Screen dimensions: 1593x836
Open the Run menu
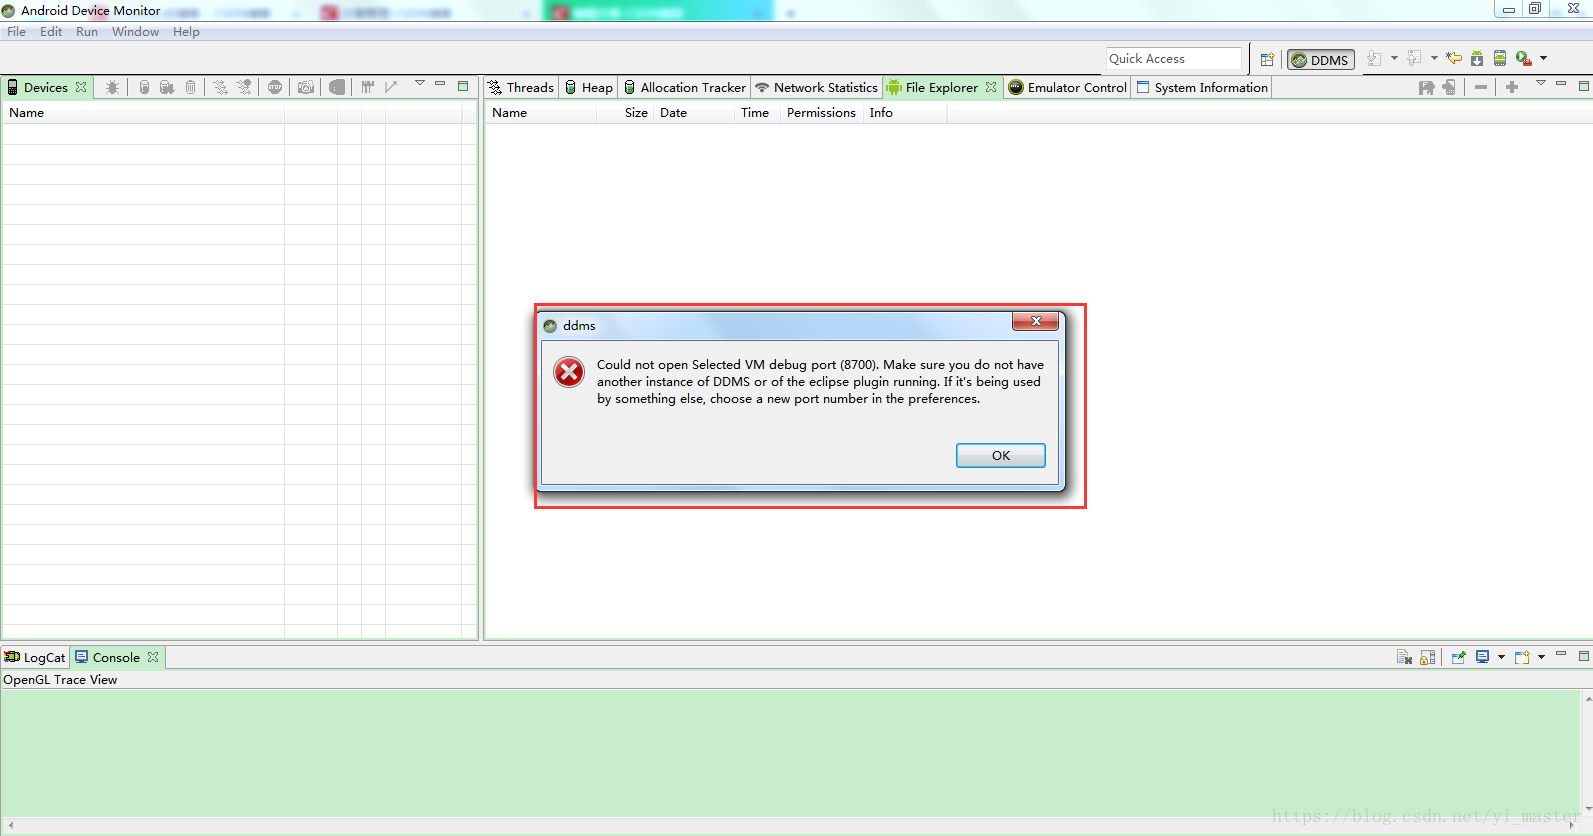click(x=87, y=31)
